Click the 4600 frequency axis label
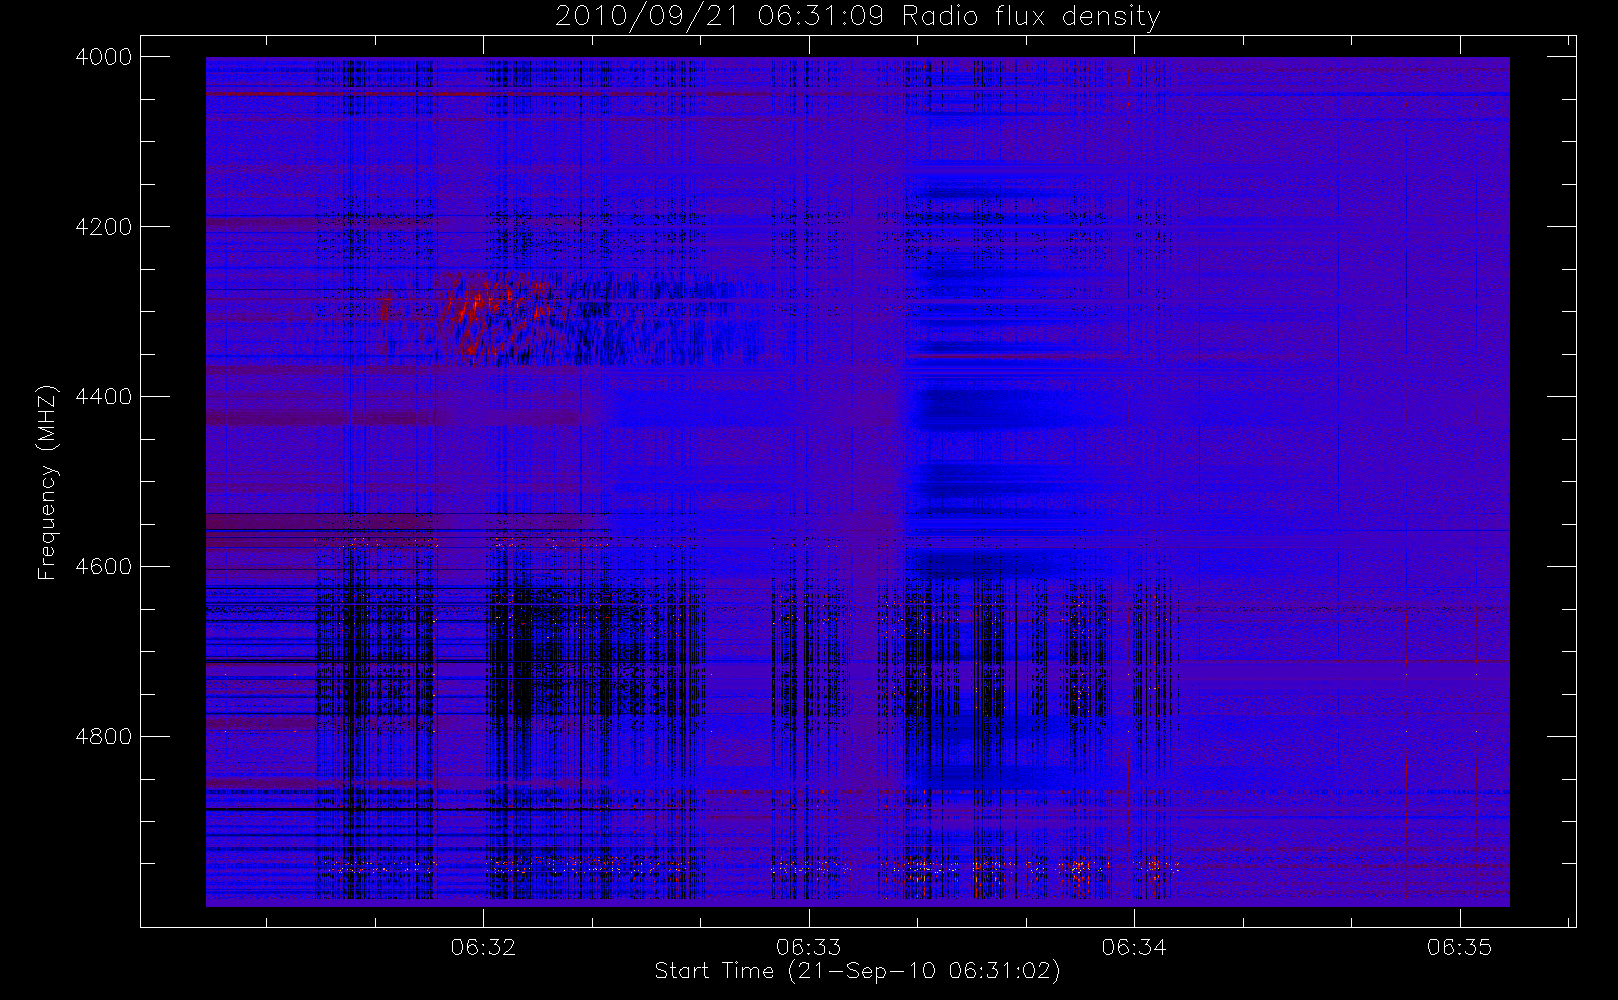Viewport: 1618px width, 1000px height. (x=104, y=567)
